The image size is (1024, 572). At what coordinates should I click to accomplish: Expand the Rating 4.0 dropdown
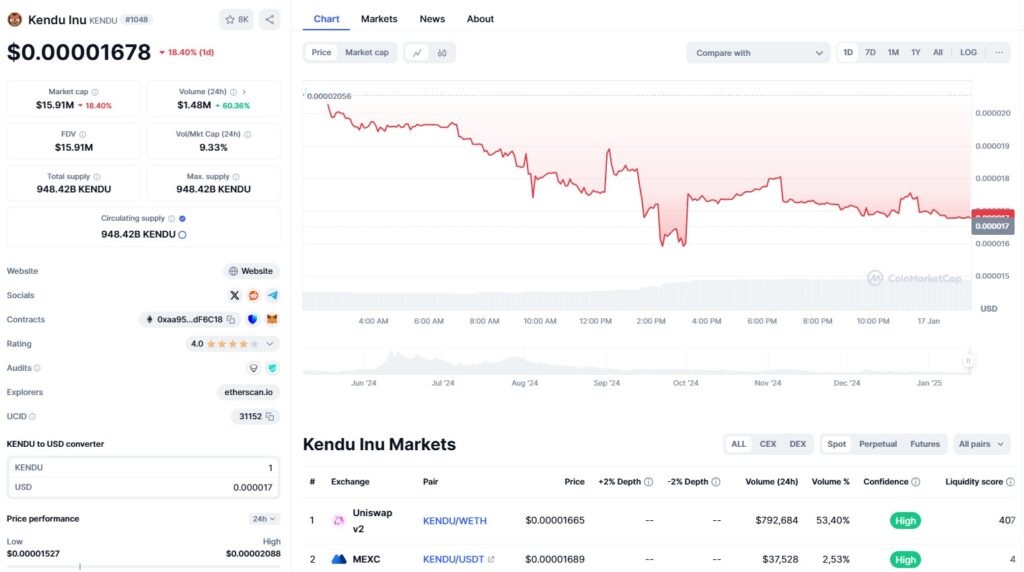pyautogui.click(x=270, y=344)
